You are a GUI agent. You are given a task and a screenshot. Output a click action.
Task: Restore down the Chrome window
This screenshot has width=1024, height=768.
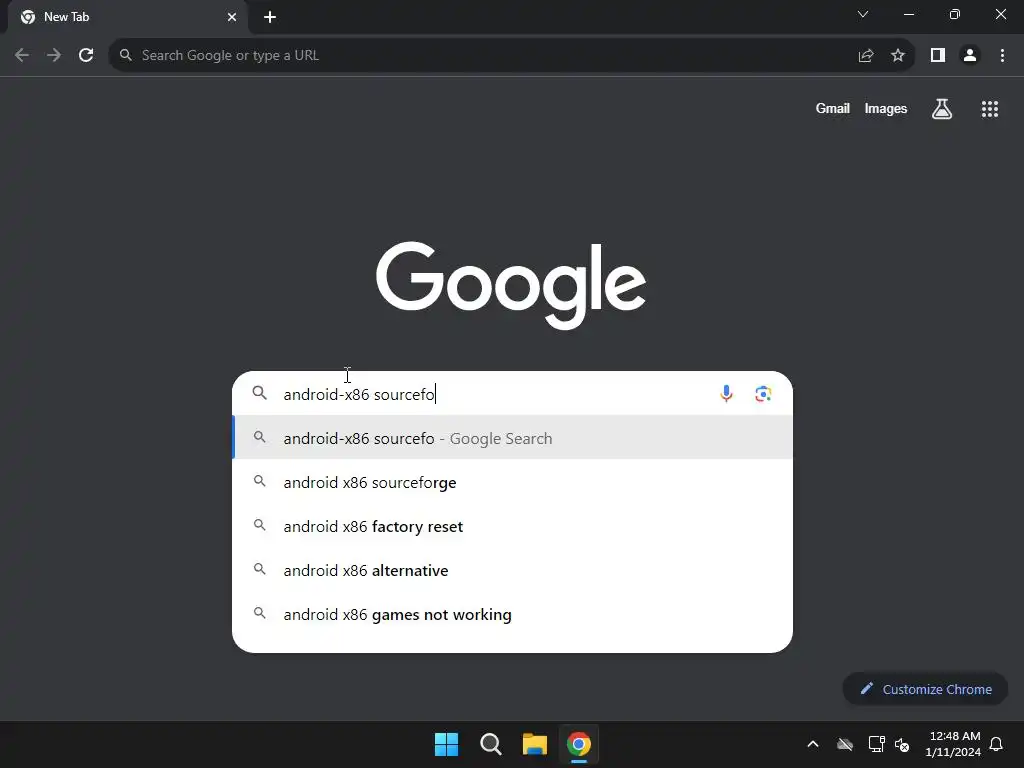(x=955, y=14)
